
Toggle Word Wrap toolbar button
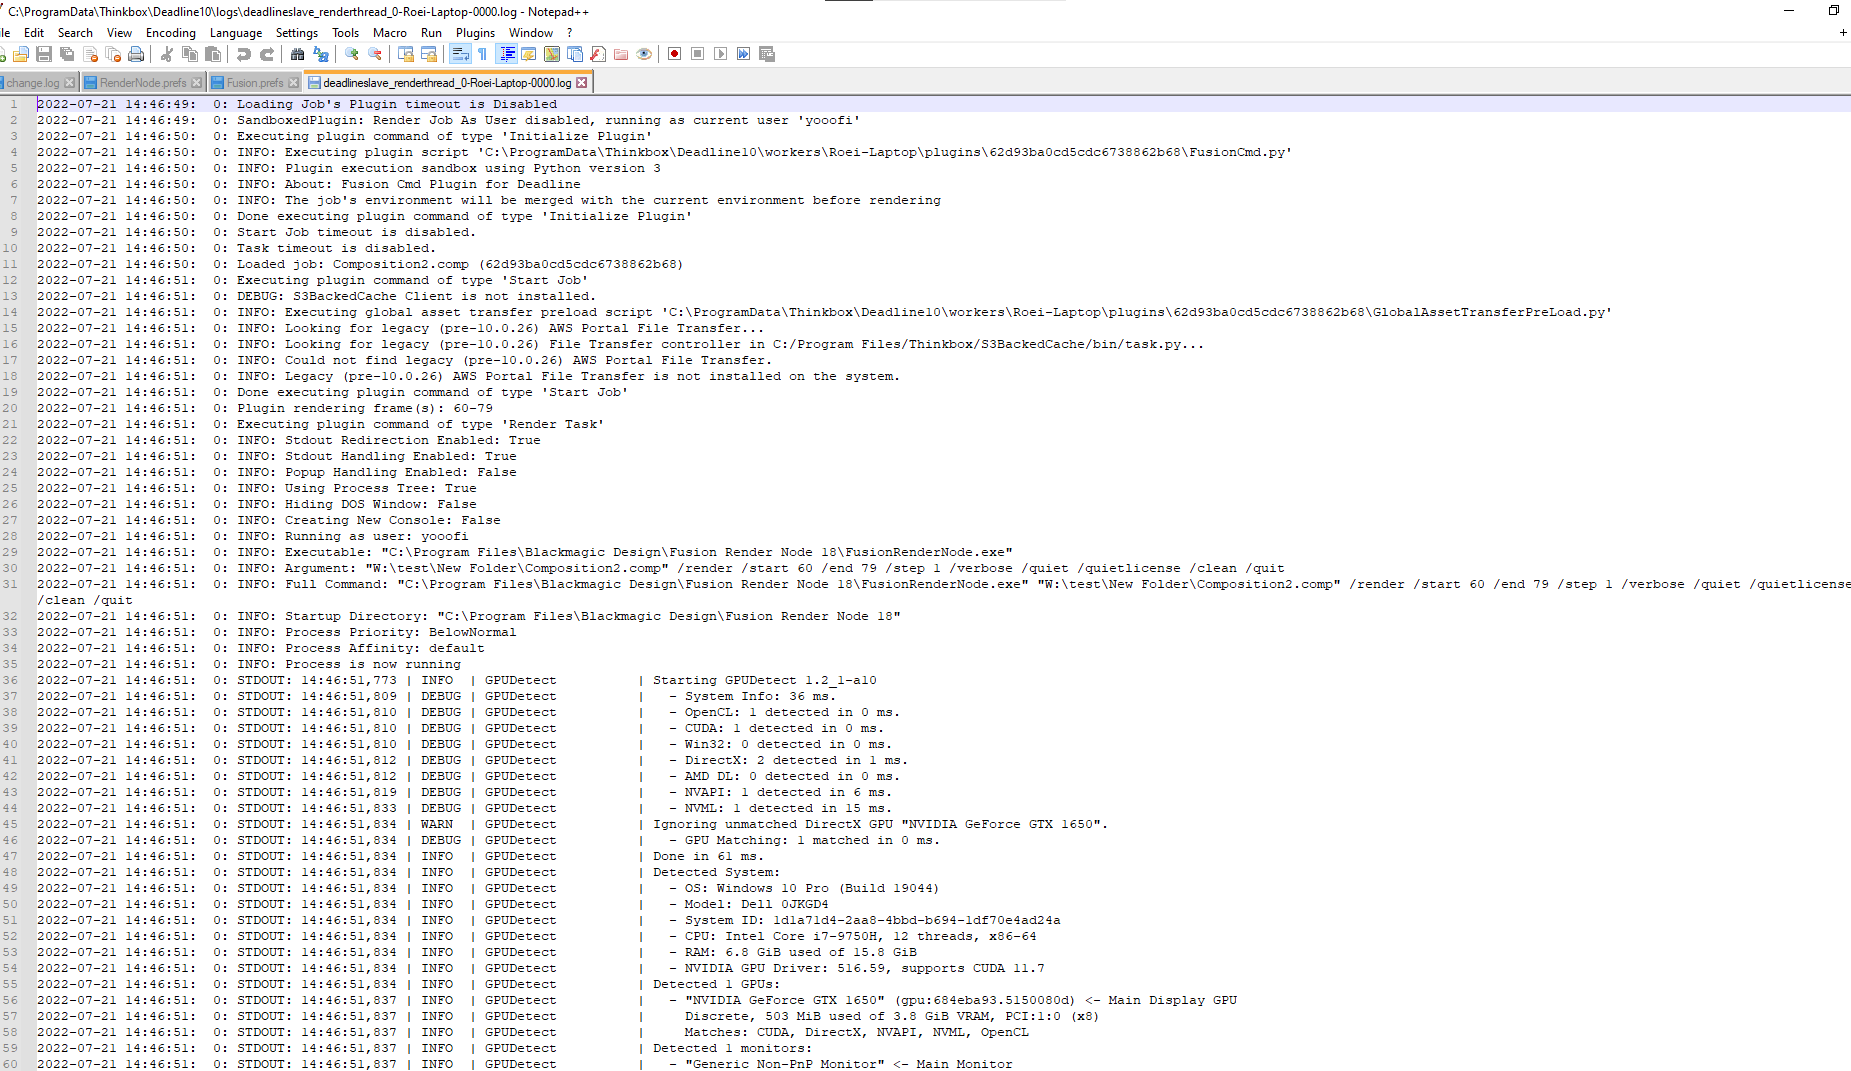460,54
